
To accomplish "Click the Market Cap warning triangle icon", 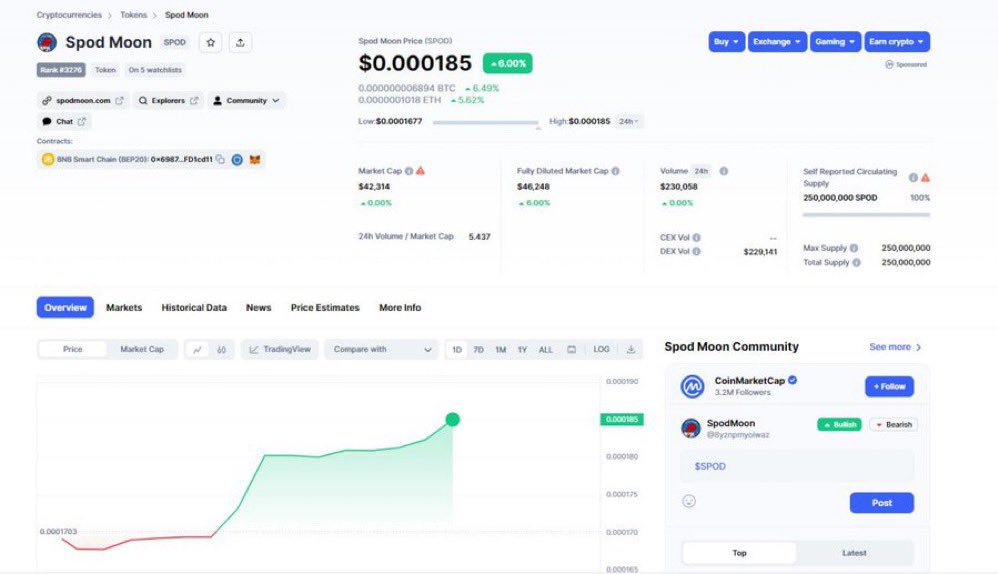I will coord(420,171).
